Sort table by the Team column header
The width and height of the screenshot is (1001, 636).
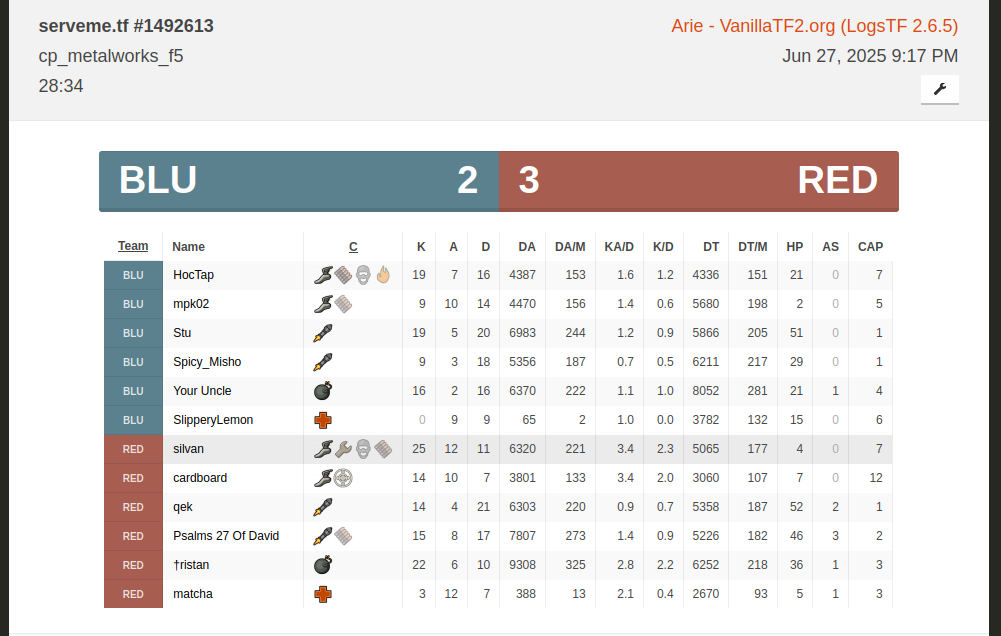click(133, 246)
